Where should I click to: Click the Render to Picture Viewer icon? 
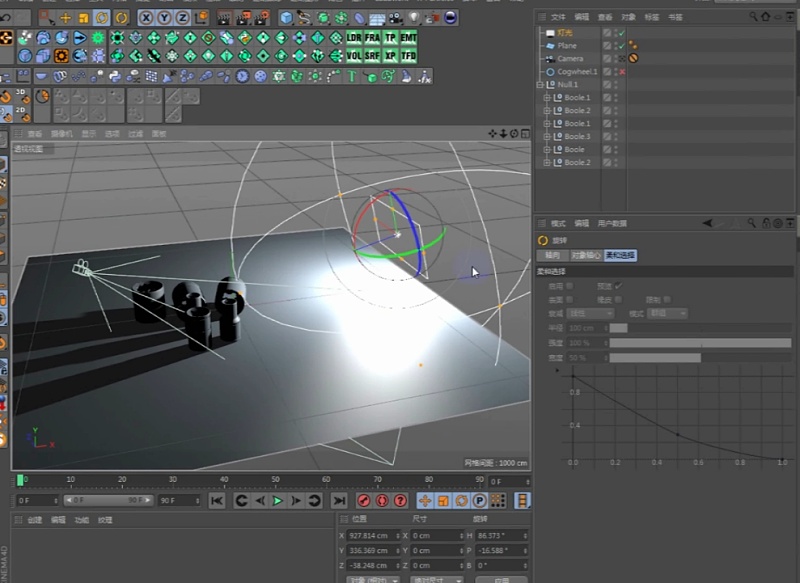[x=242, y=17]
